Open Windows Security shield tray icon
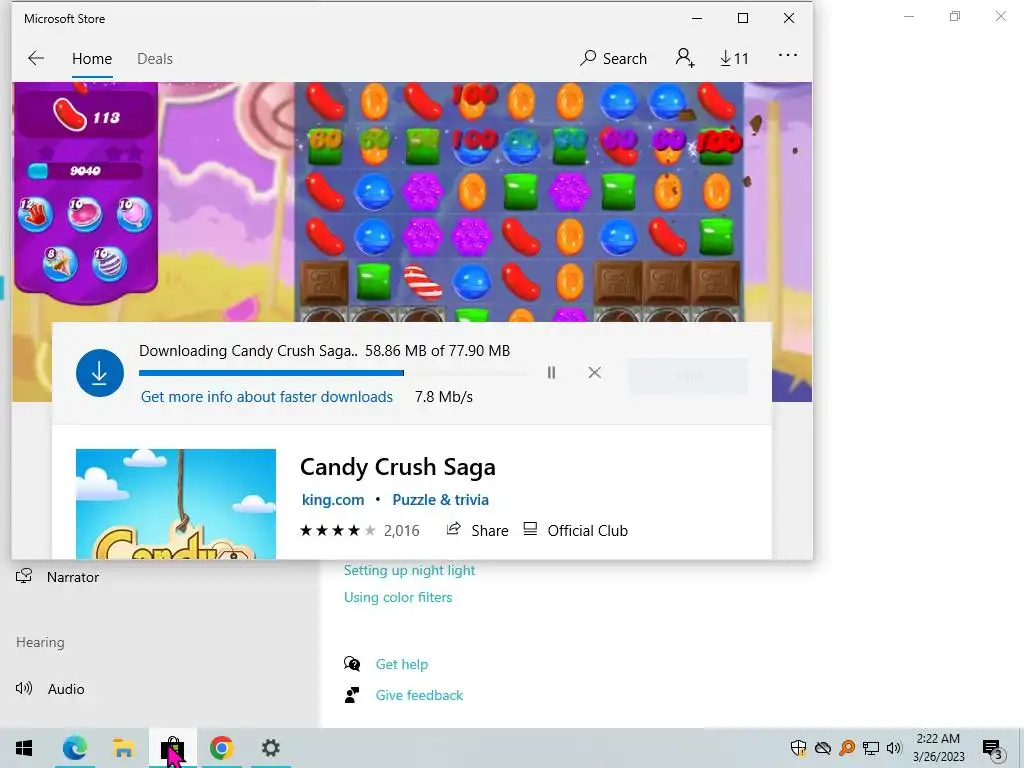The width and height of the screenshot is (1024, 768). (798, 748)
